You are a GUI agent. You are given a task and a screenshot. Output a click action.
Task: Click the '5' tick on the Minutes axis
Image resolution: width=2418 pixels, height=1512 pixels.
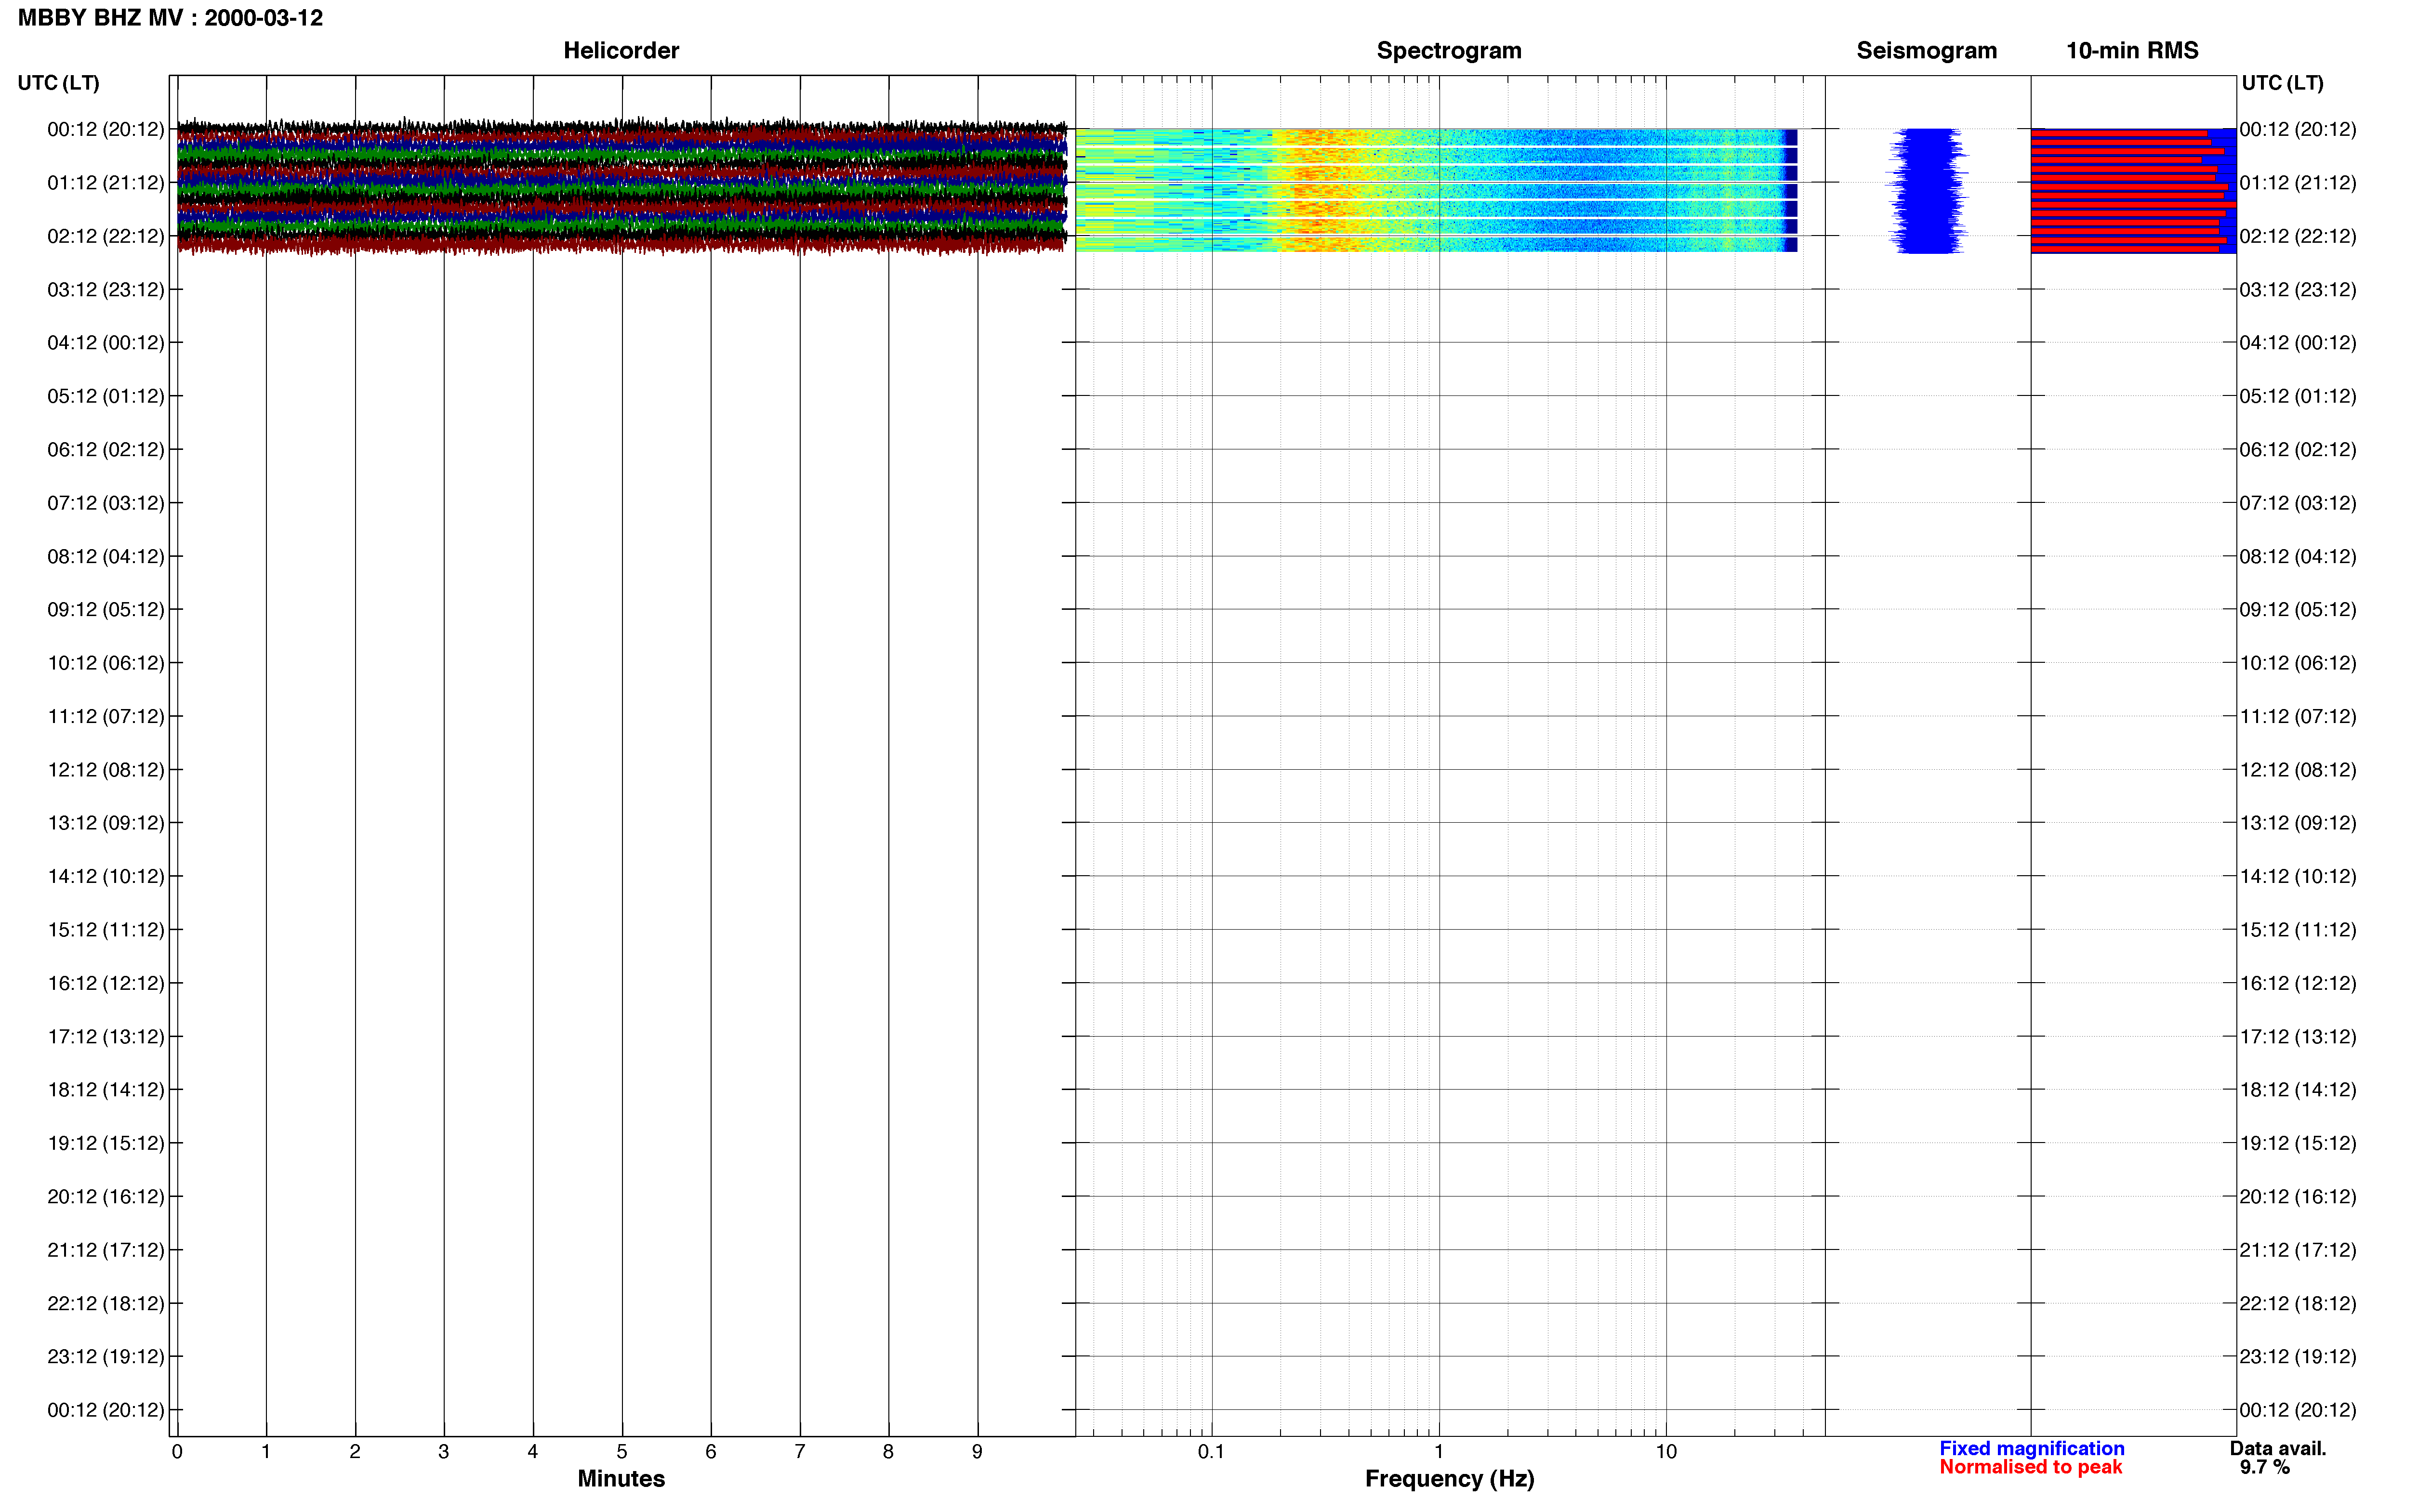tap(622, 1451)
